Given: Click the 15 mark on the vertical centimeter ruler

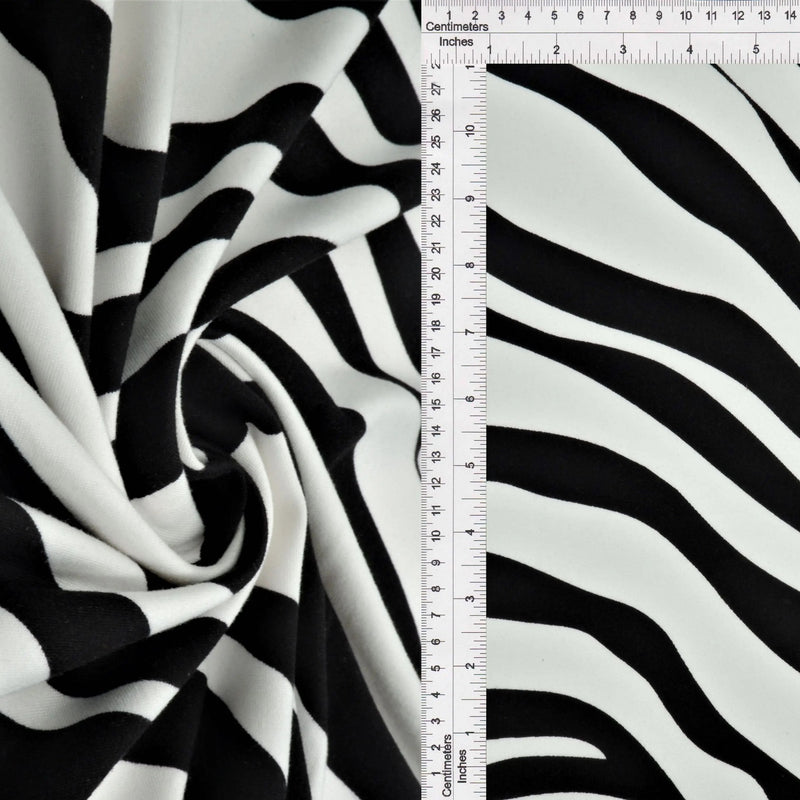Looking at the screenshot, I should (437, 405).
